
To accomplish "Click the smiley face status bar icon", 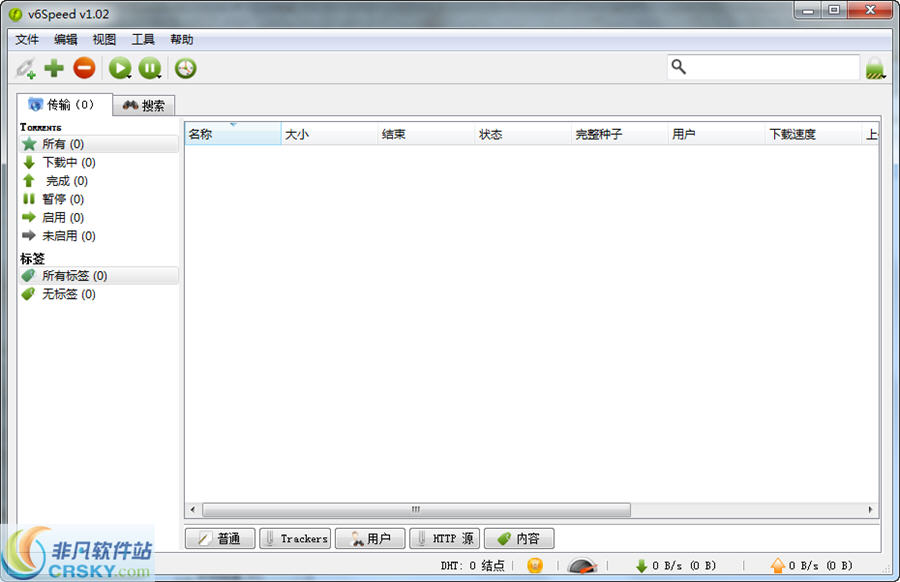I will [x=536, y=565].
